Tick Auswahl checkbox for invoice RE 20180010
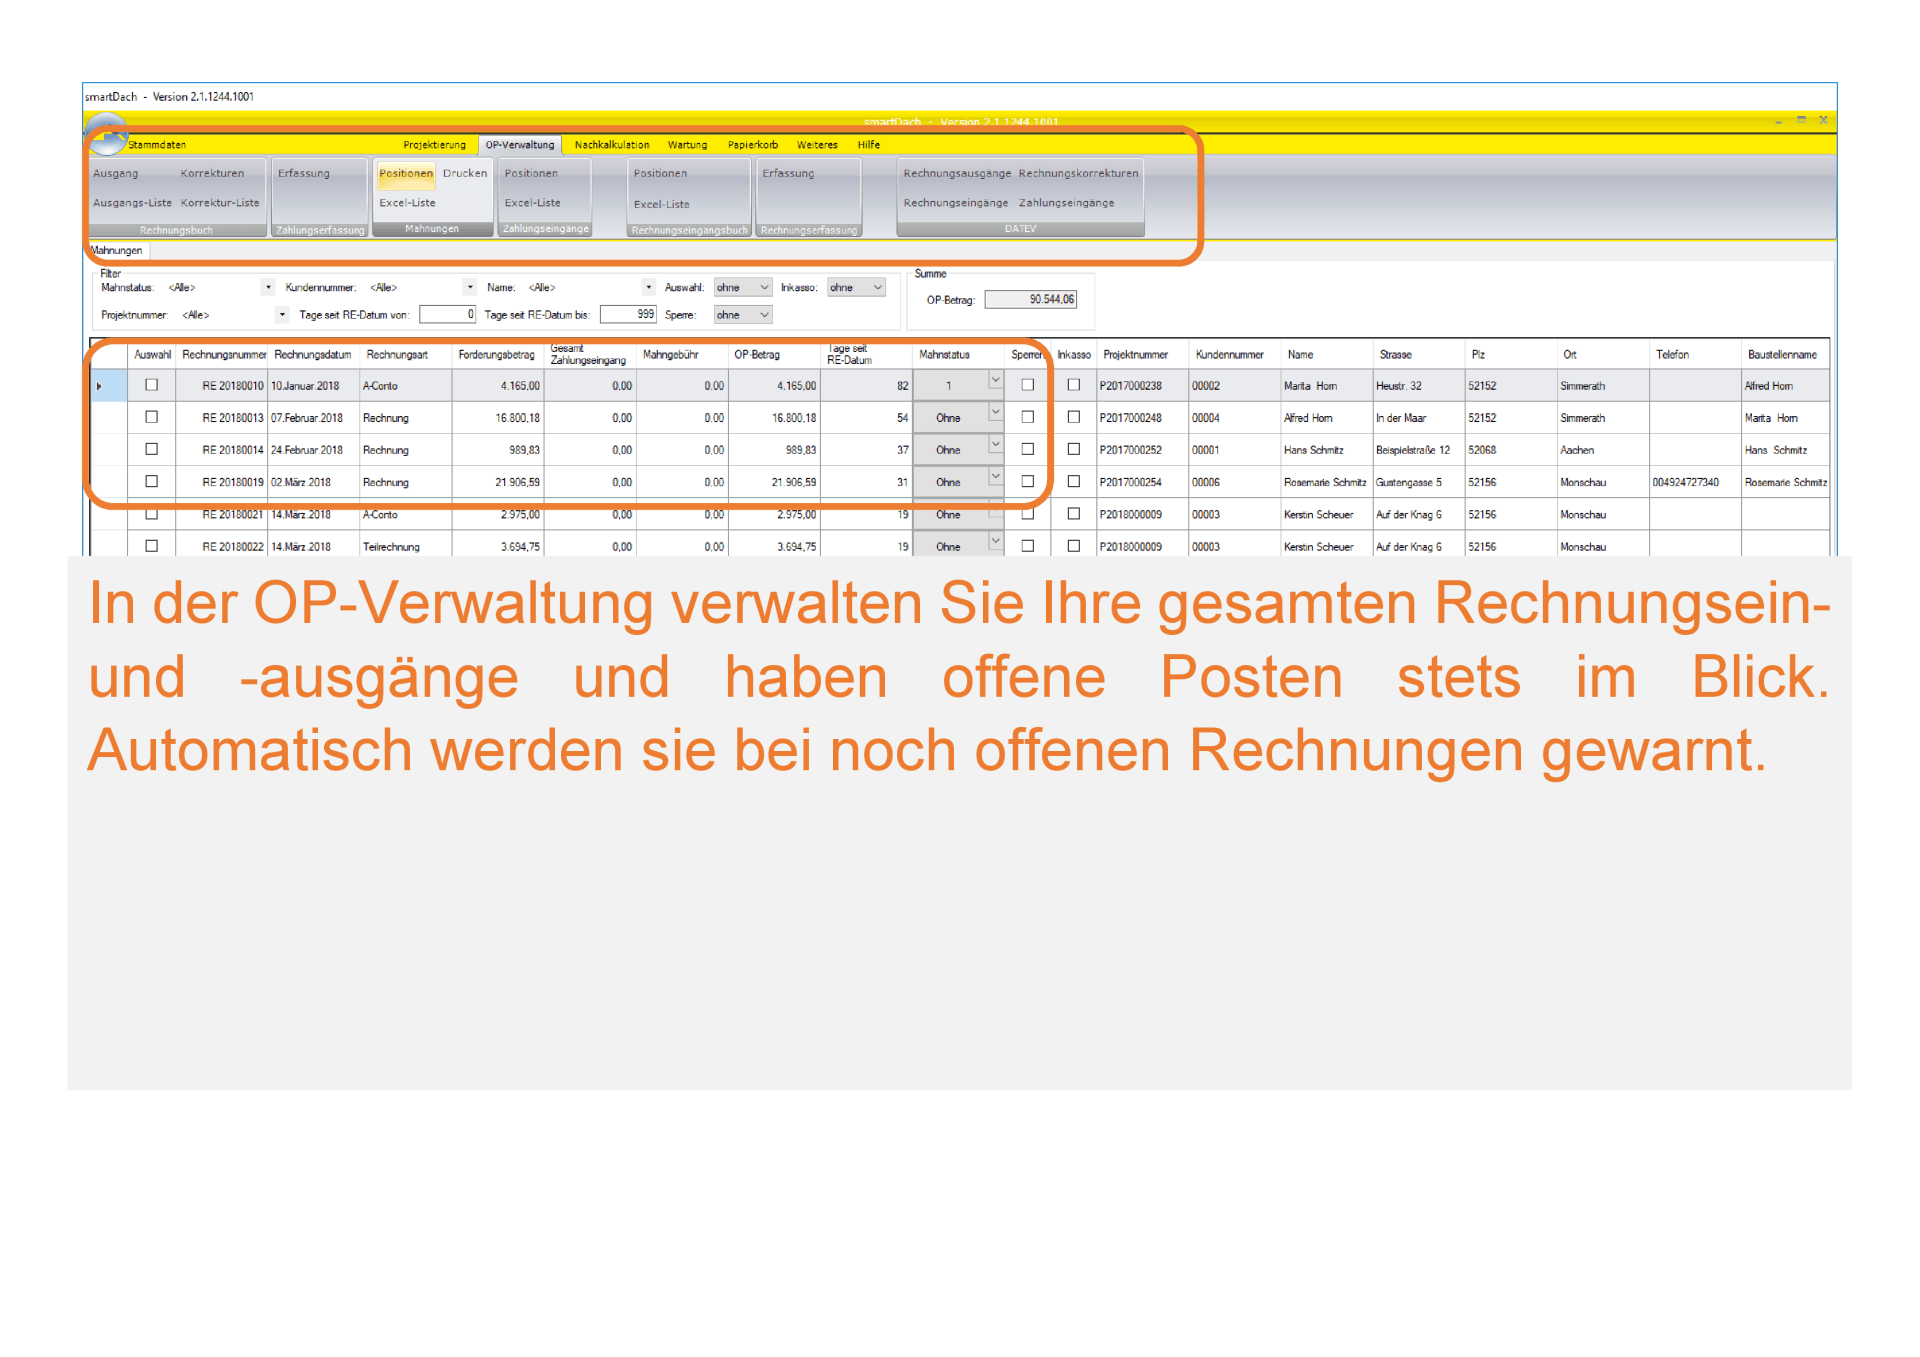 (x=152, y=385)
